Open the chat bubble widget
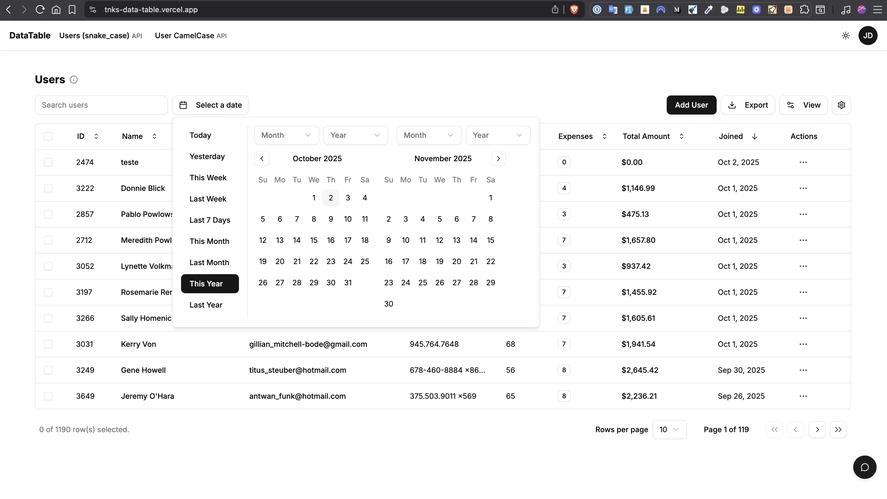The width and height of the screenshot is (887, 499). (864, 467)
